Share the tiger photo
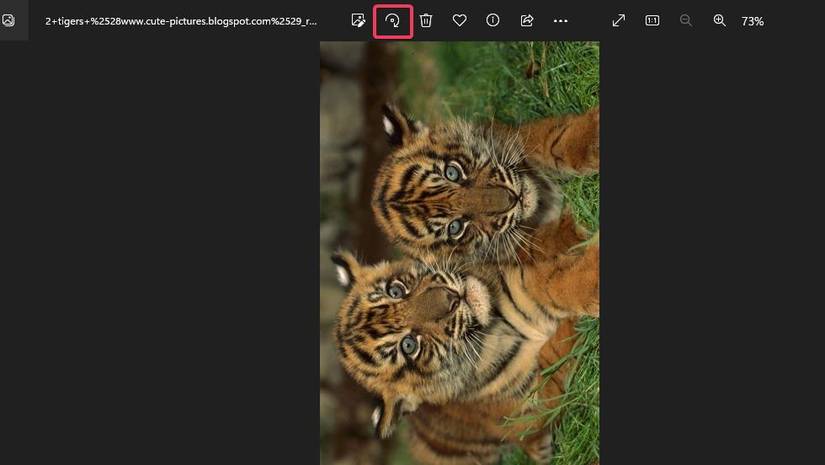Screen dimensions: 825x465 (527, 21)
